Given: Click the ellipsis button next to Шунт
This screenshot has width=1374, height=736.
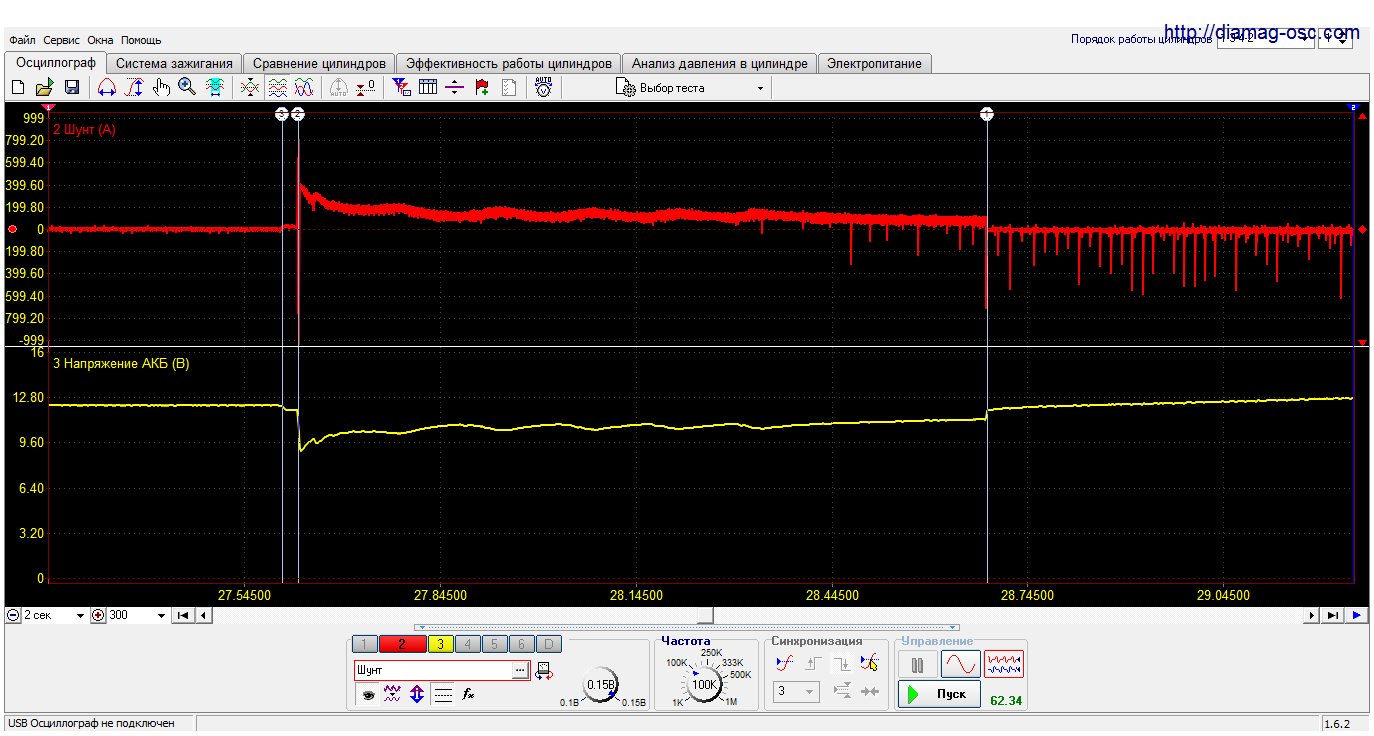Looking at the screenshot, I should click(x=520, y=671).
